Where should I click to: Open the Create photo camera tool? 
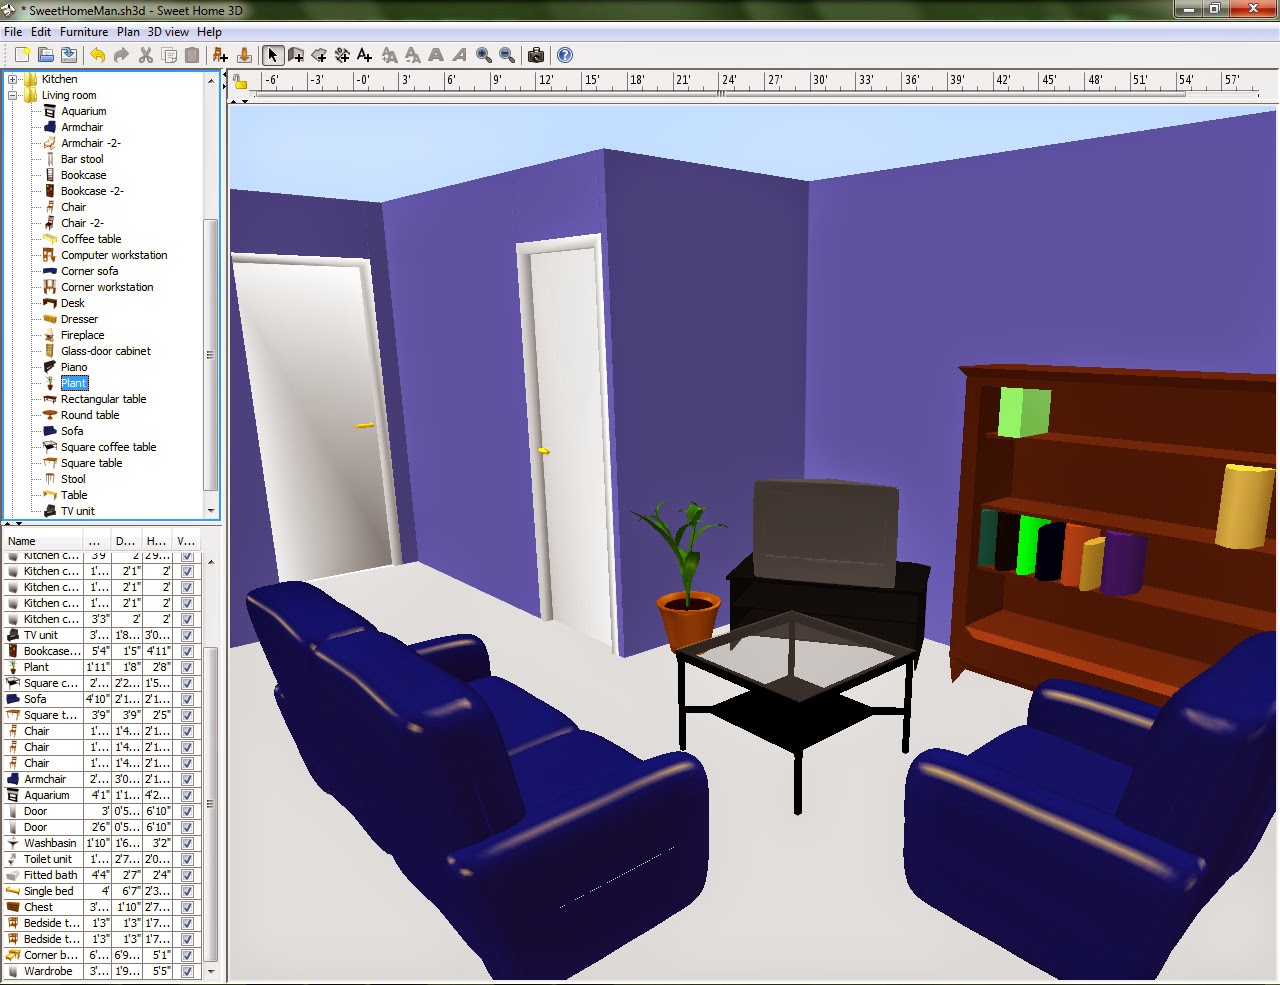point(534,55)
